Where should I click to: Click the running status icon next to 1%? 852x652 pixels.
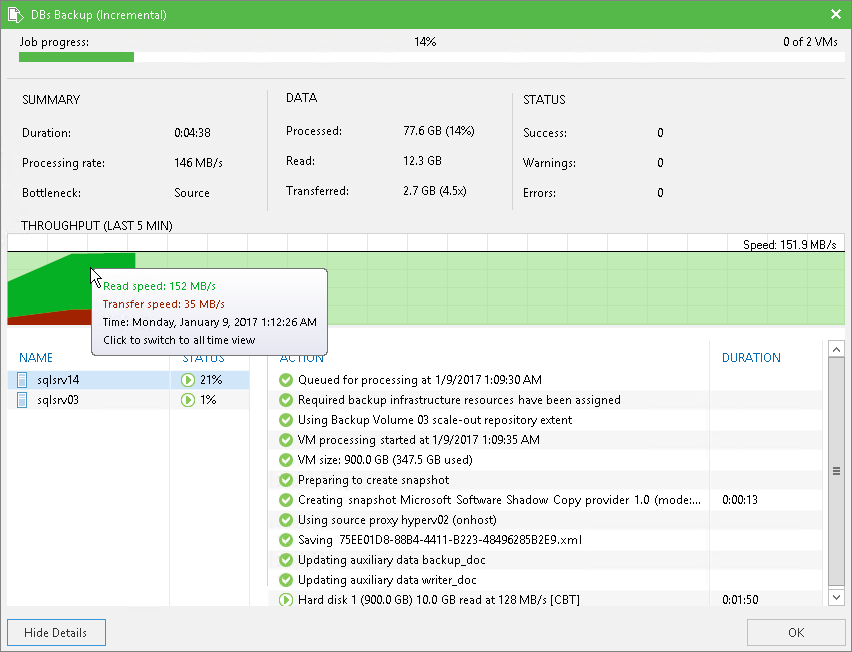(188, 400)
